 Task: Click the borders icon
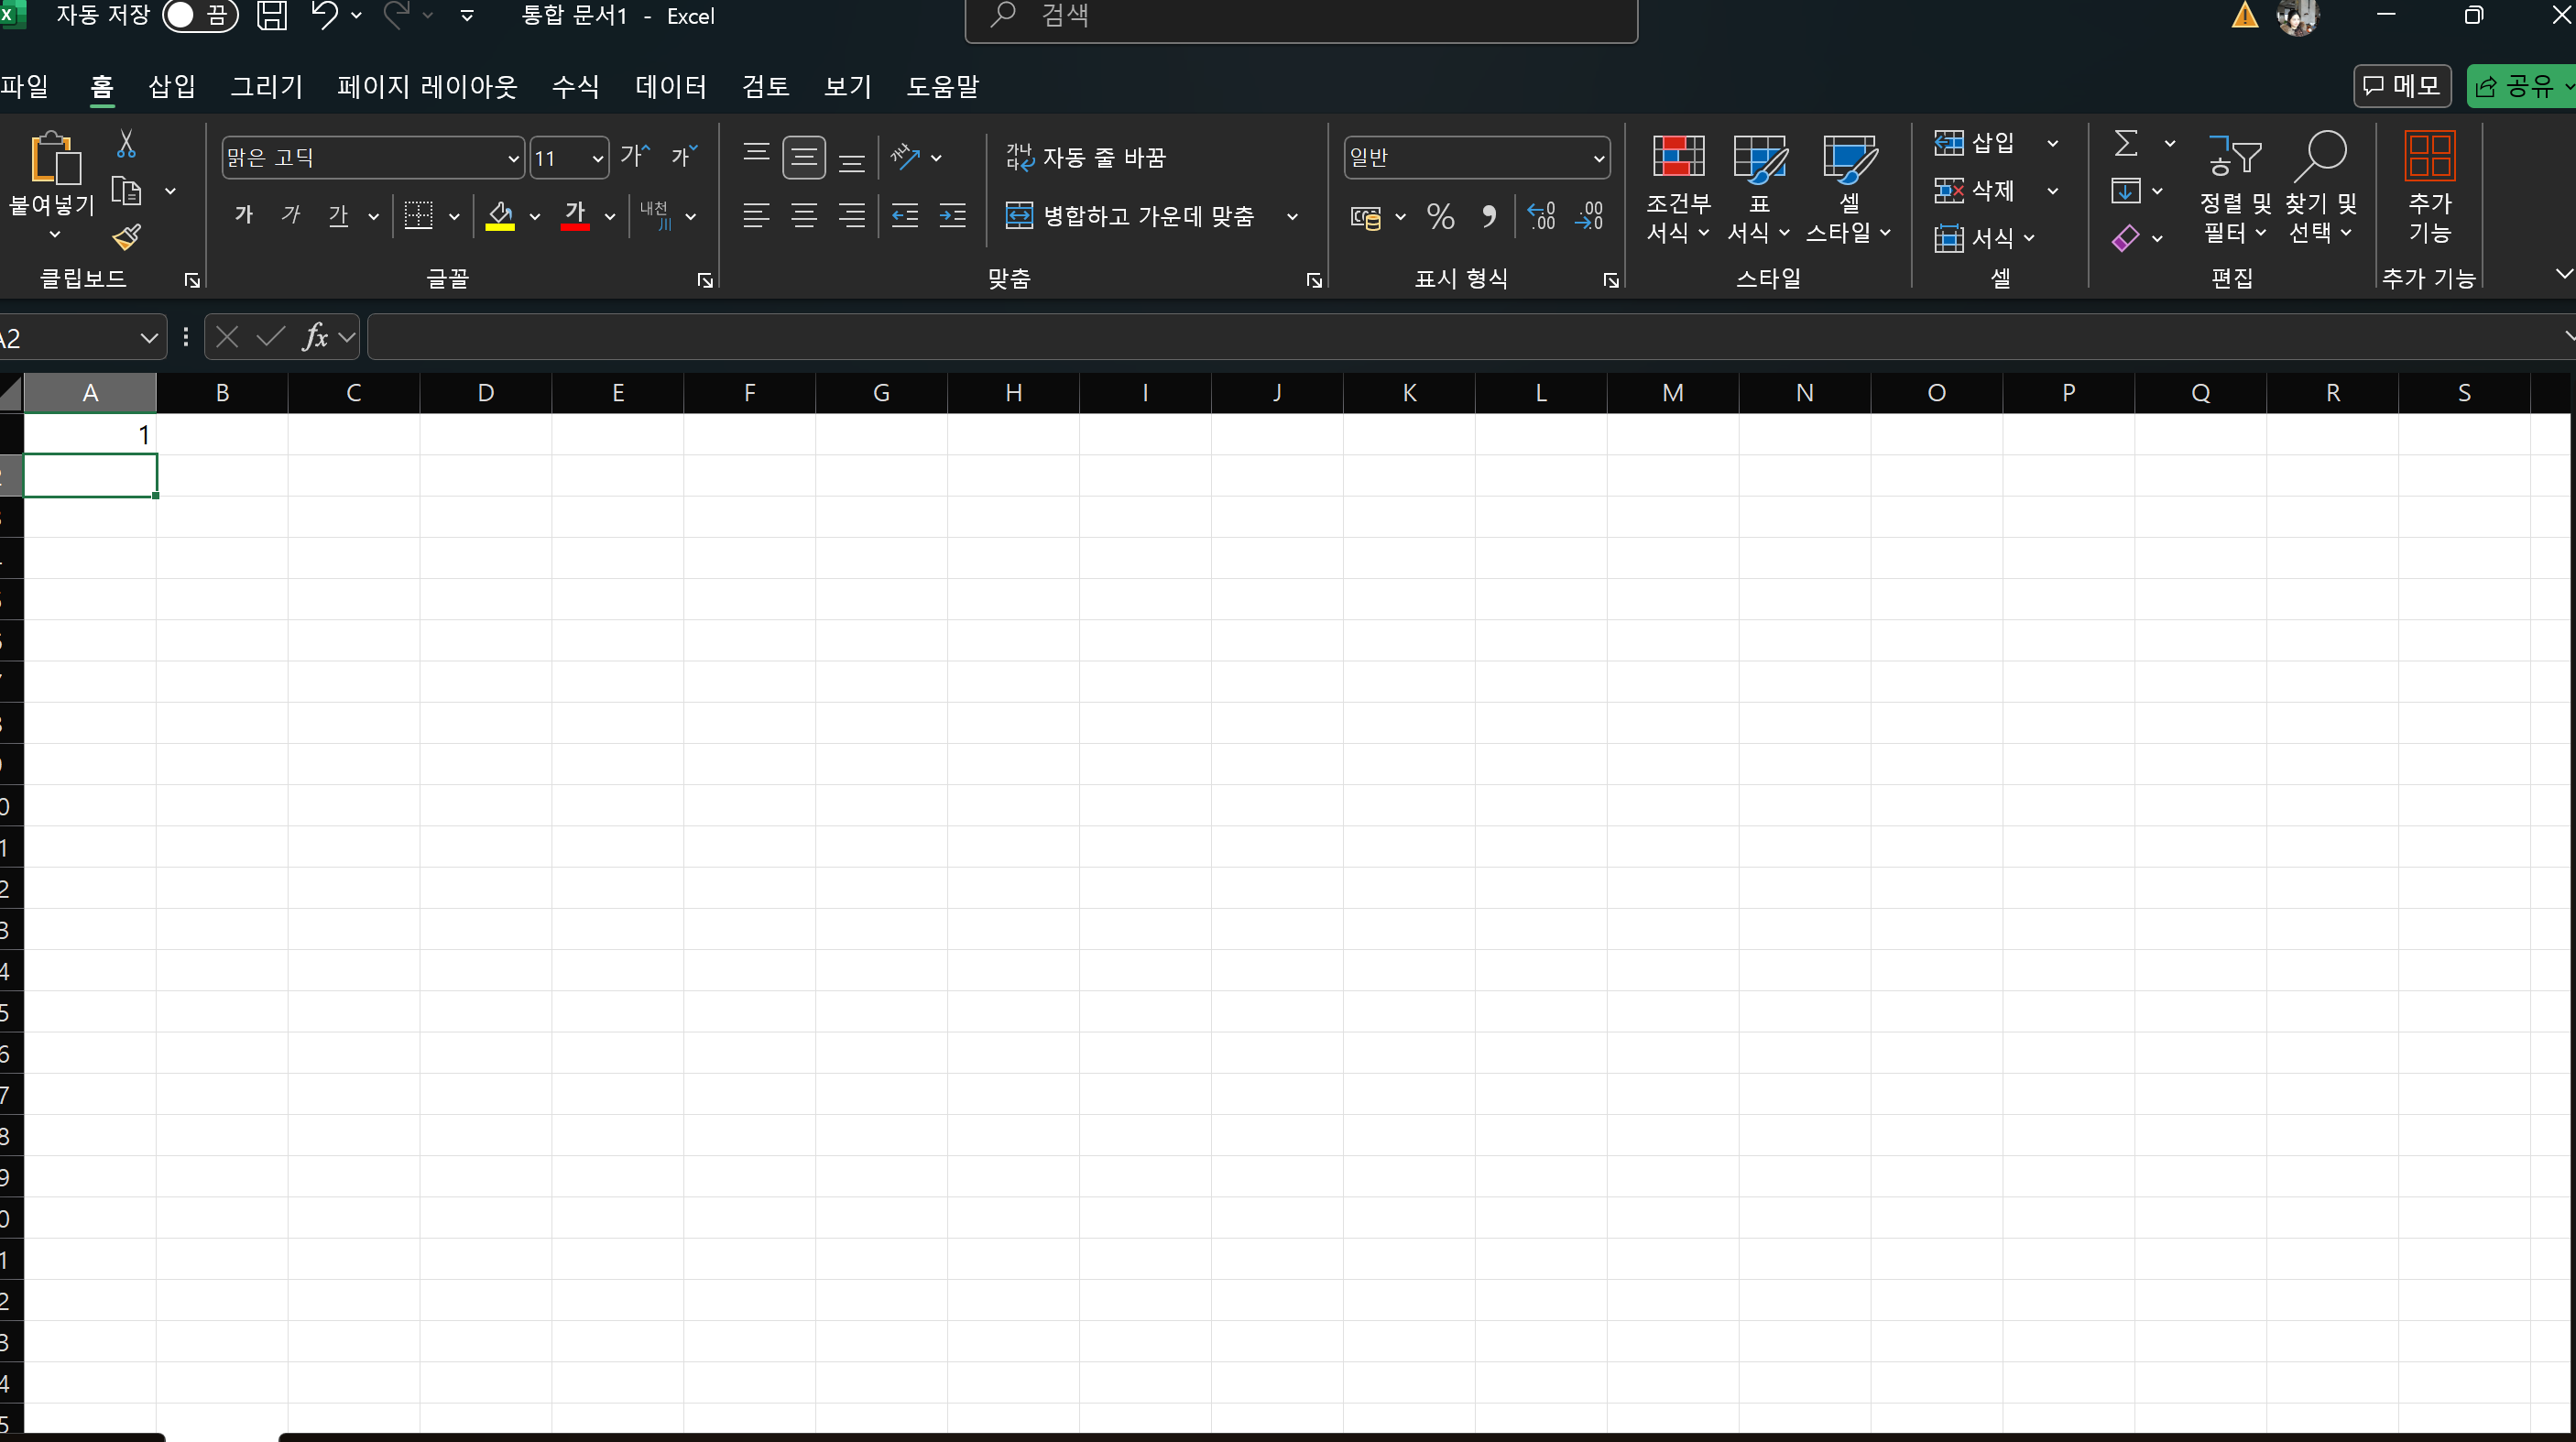point(418,216)
